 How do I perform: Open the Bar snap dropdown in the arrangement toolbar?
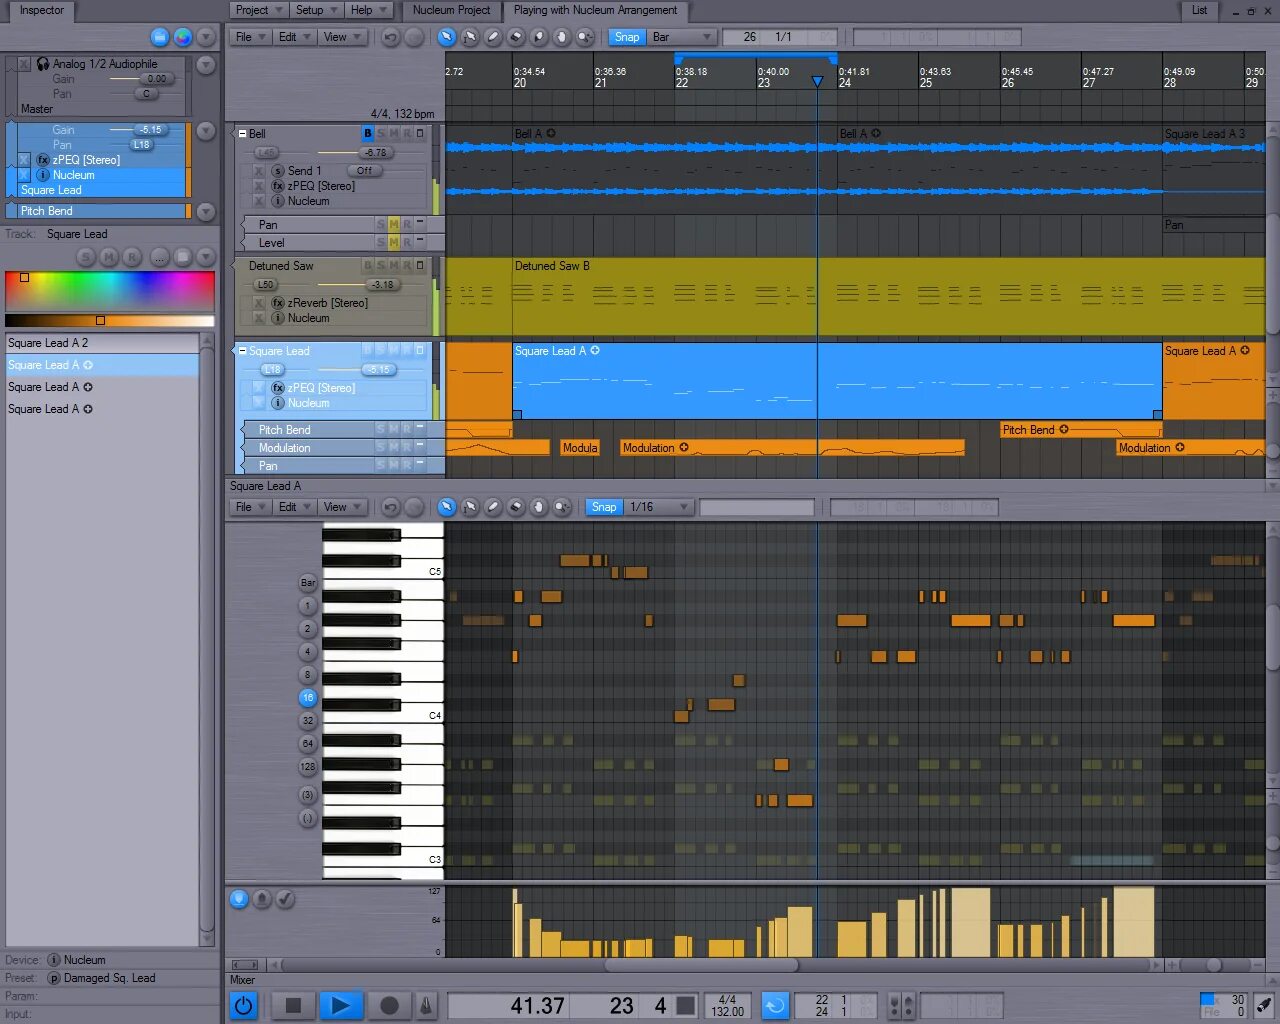[681, 36]
